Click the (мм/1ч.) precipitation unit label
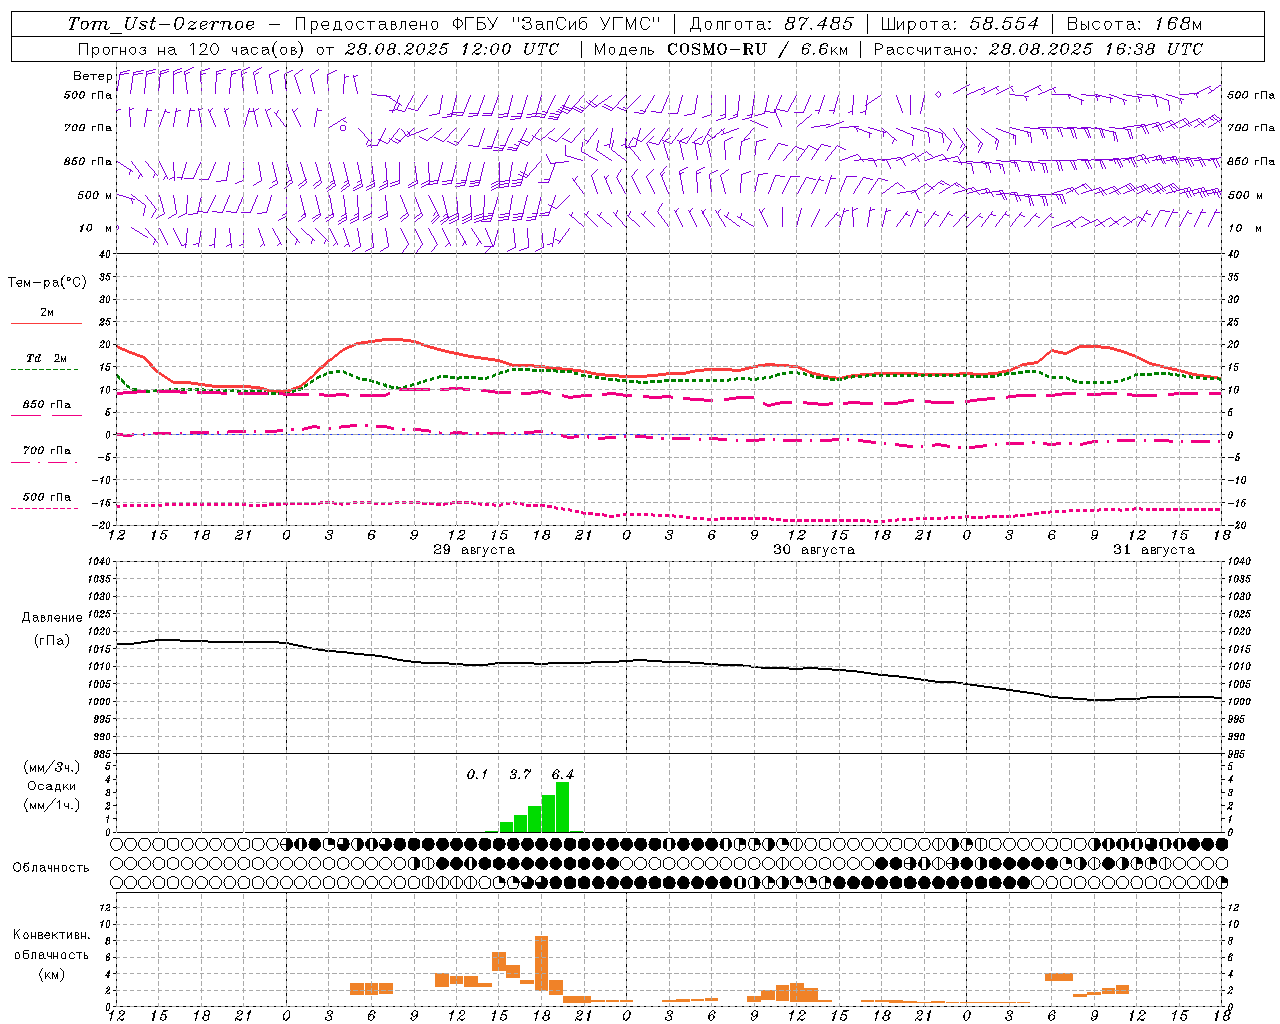The width and height of the screenshot is (1280, 1024). click(51, 805)
